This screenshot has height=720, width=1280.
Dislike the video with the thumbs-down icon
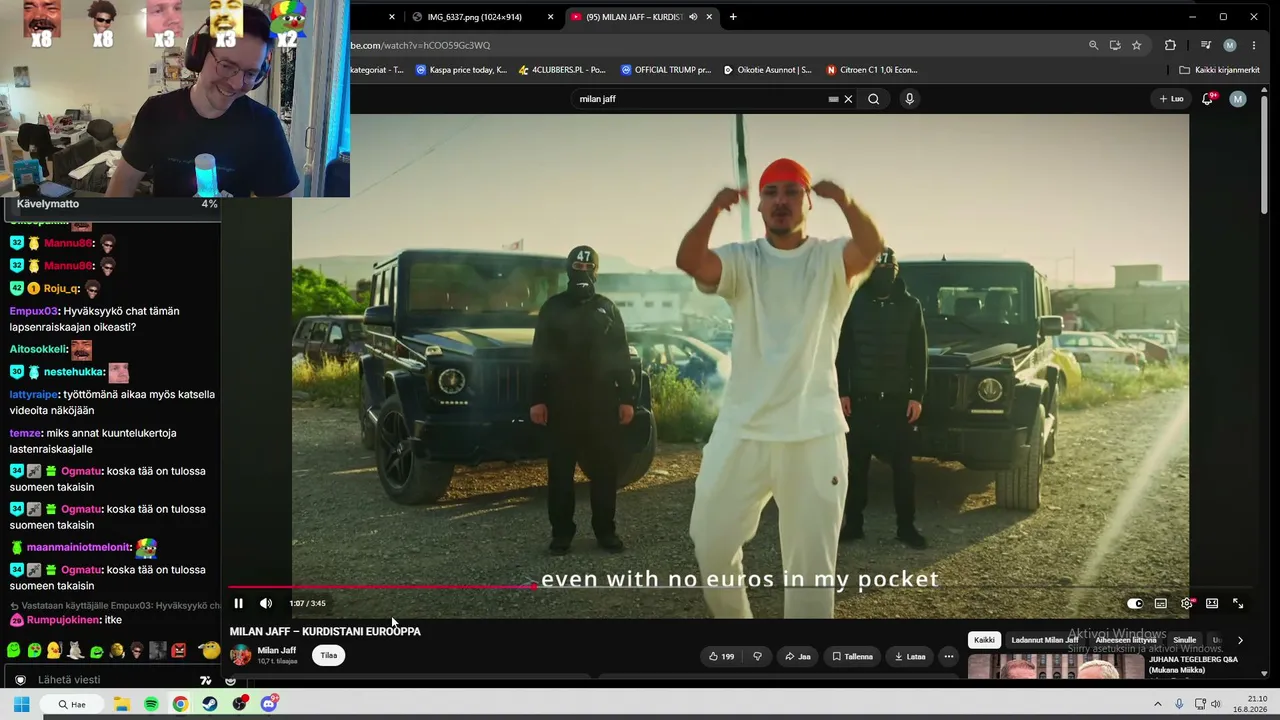click(x=757, y=656)
